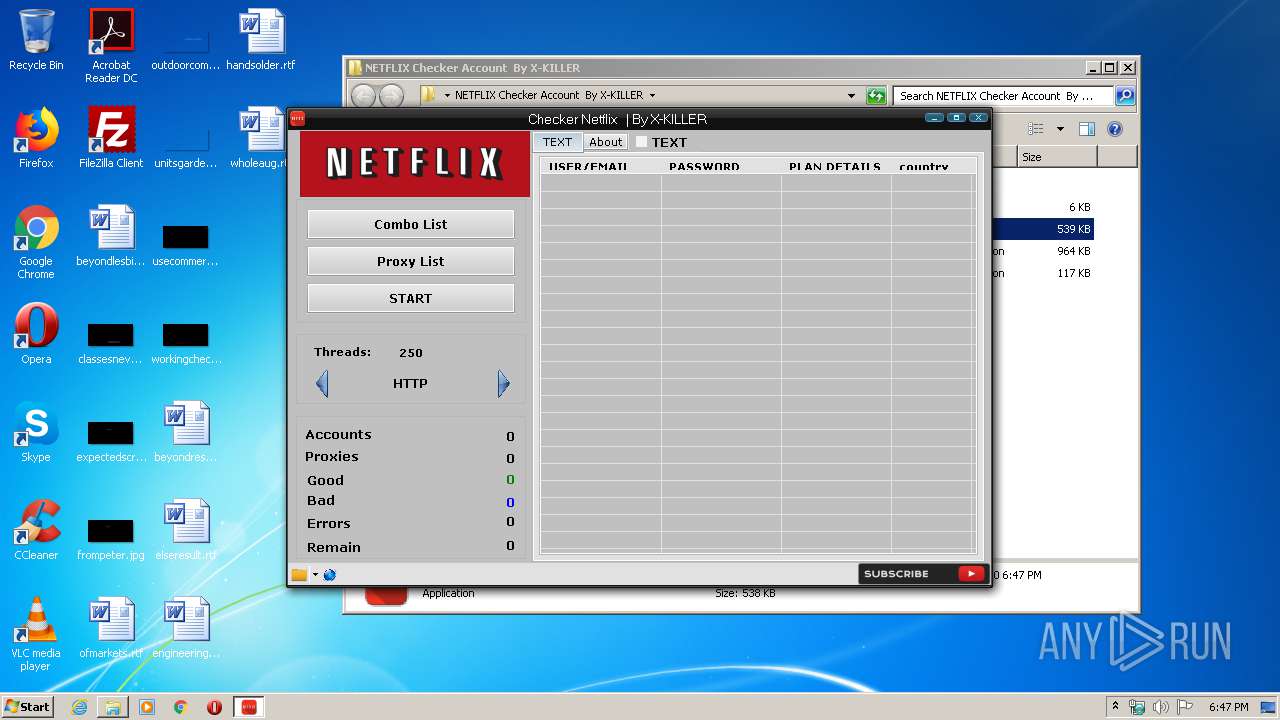Viewport: 1280px width, 720px height.
Task: Select the Opera desktop shortcut
Action: (36, 334)
